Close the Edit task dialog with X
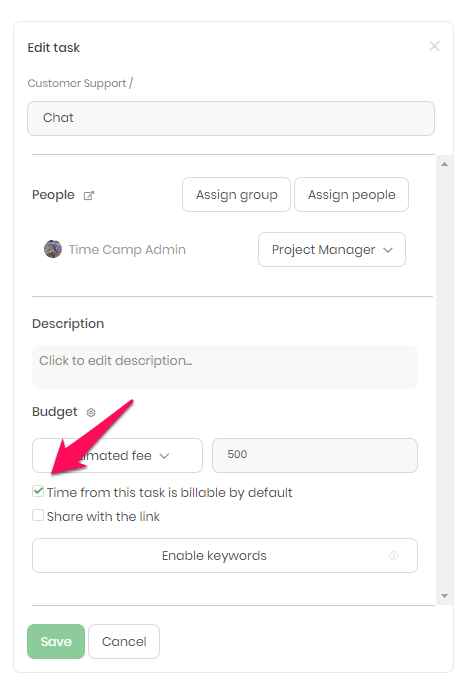This screenshot has width=472, height=693. point(434,46)
